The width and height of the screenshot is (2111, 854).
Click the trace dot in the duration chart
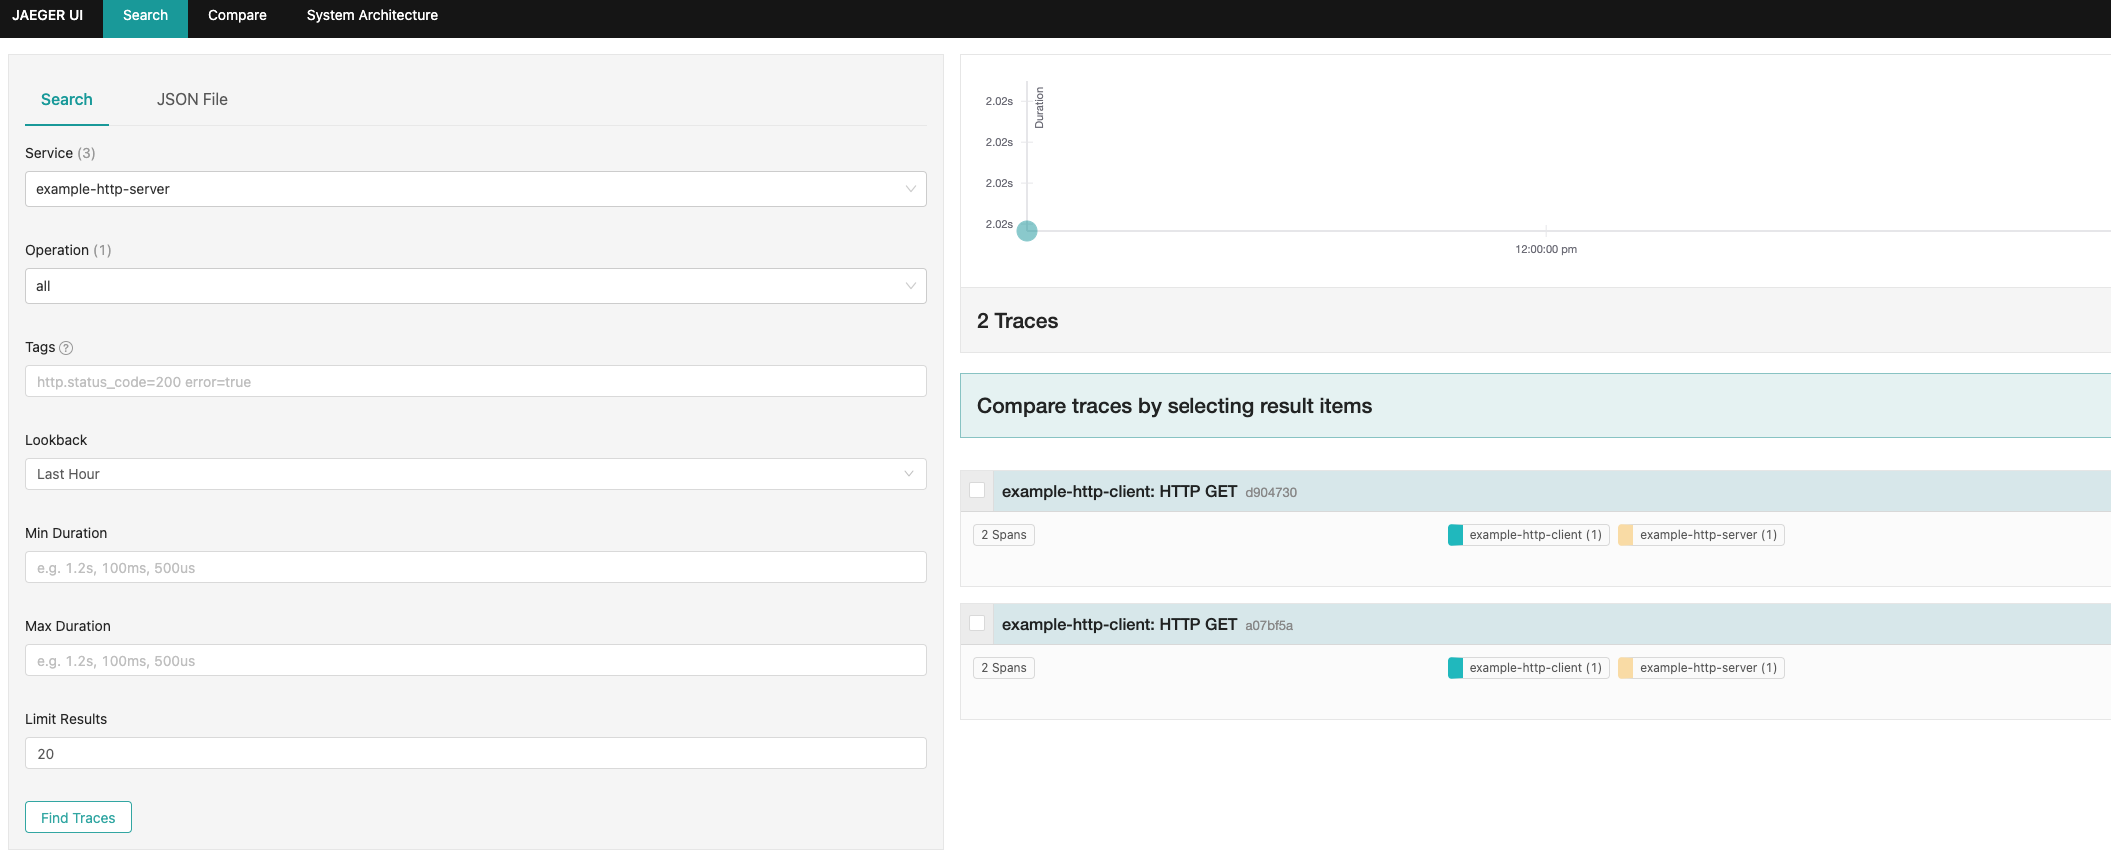pos(1027,231)
